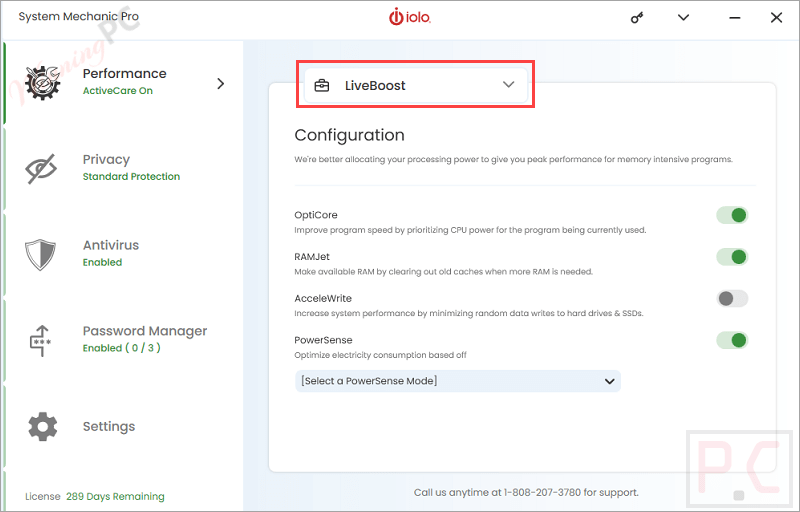Click the Standard Protection status text

[132, 176]
